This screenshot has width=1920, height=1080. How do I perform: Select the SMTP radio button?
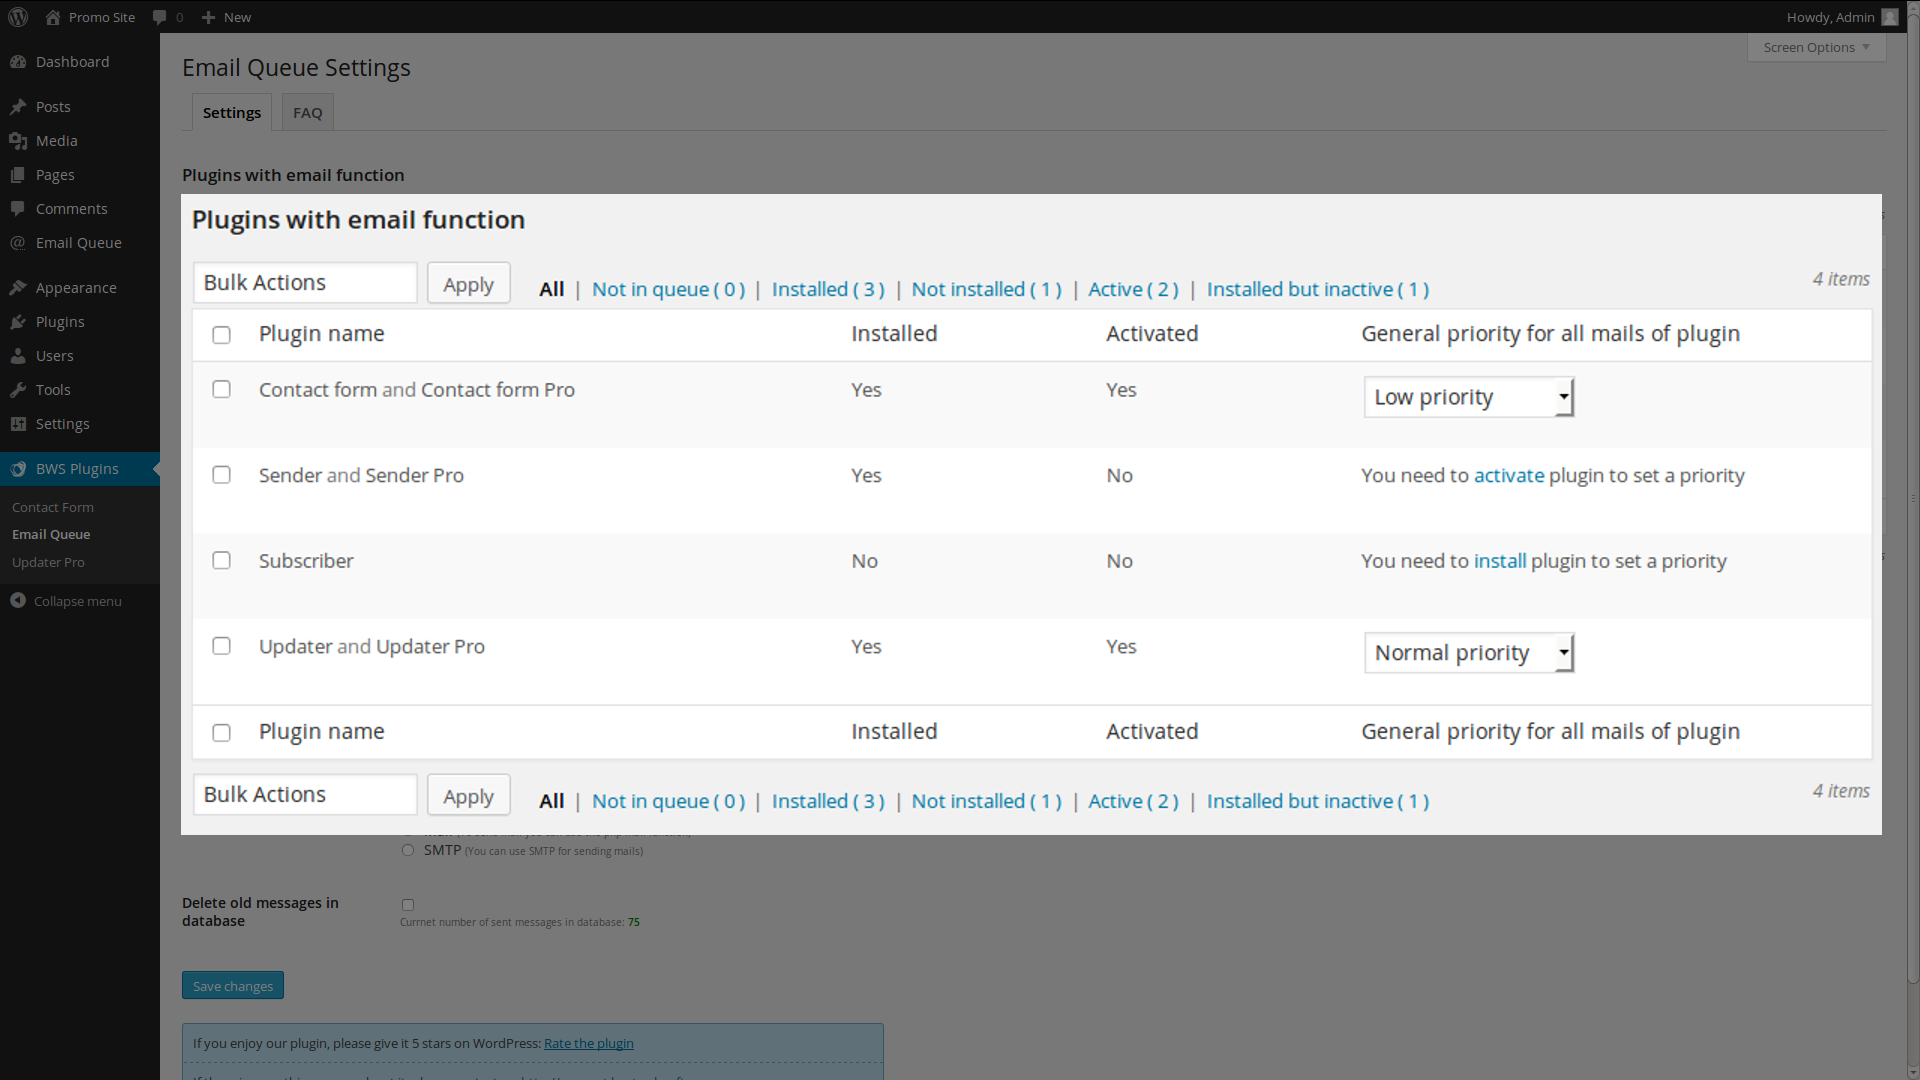[x=408, y=850]
